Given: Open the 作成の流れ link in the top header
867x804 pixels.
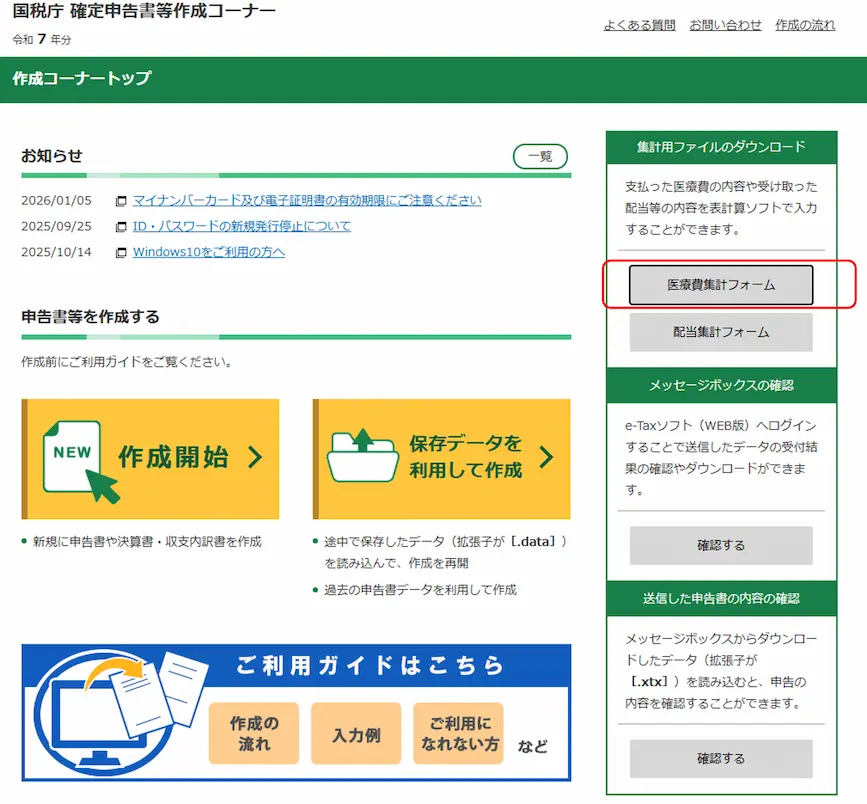Looking at the screenshot, I should (805, 25).
